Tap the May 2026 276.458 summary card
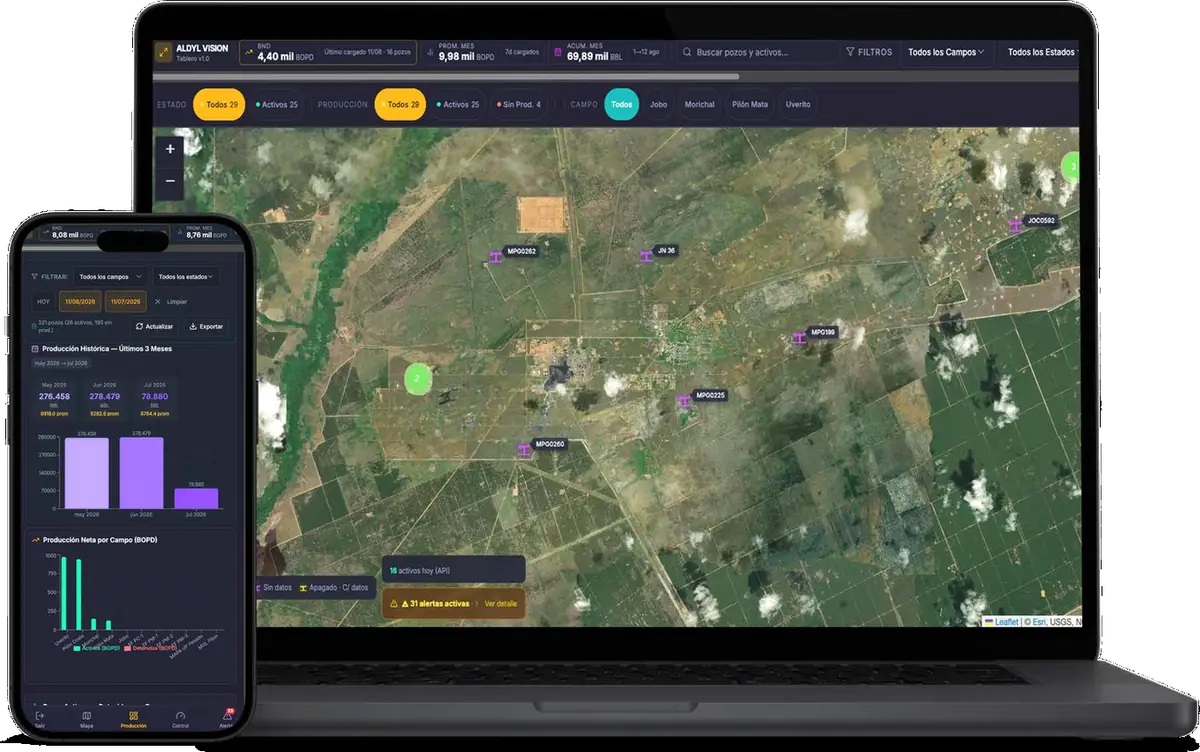1200x752 pixels. click(x=54, y=398)
